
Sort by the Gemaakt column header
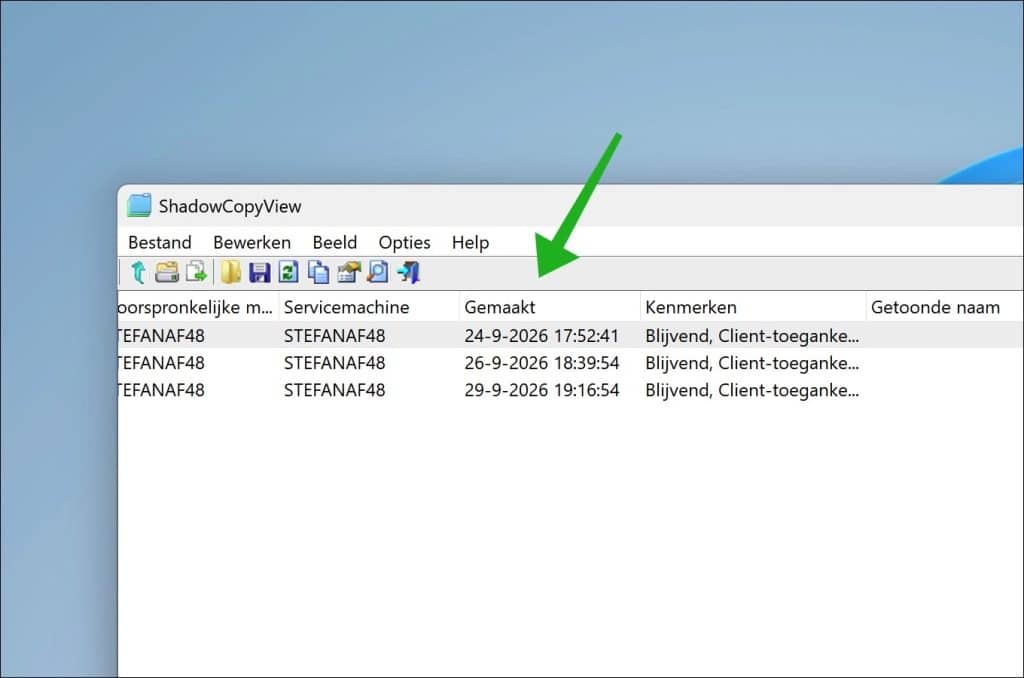[550, 307]
